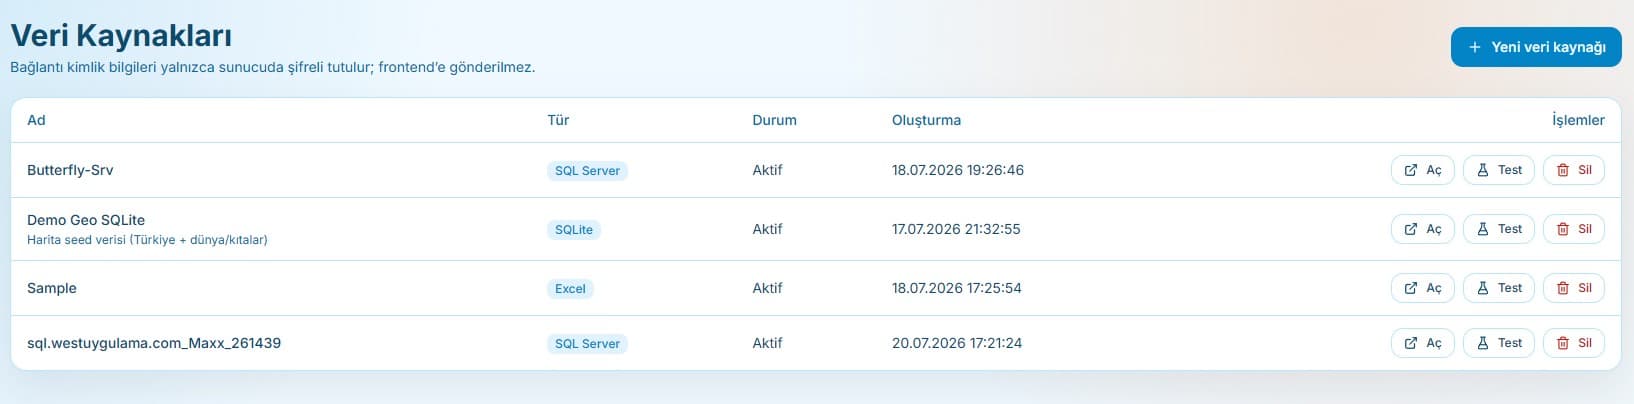Screen dimensions: 1634x404
Task: Open the Sample data source via Aç
Action: click(x=1422, y=288)
